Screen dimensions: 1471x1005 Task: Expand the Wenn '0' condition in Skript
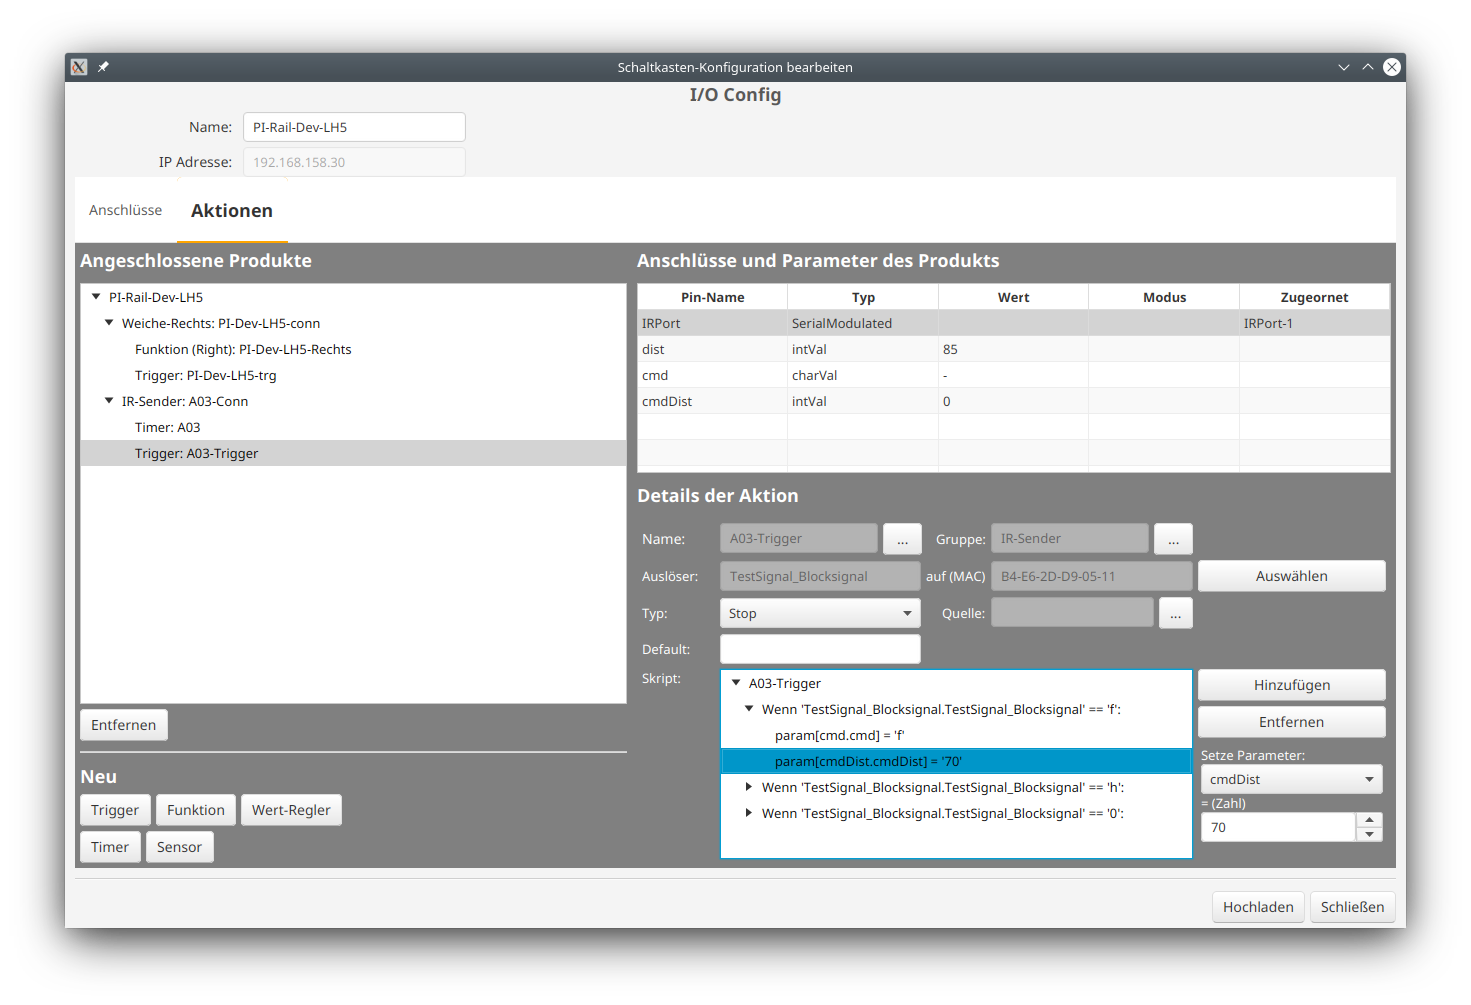[x=749, y=813]
